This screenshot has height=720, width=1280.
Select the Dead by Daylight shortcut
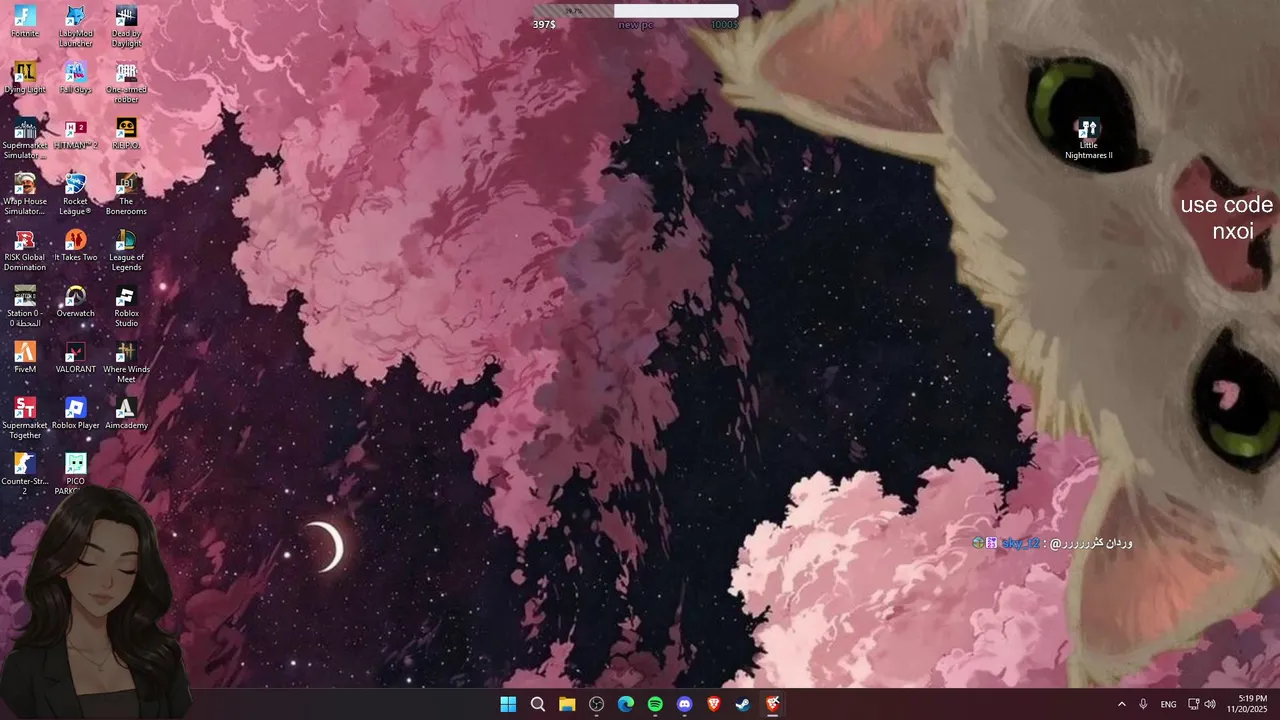tap(126, 26)
